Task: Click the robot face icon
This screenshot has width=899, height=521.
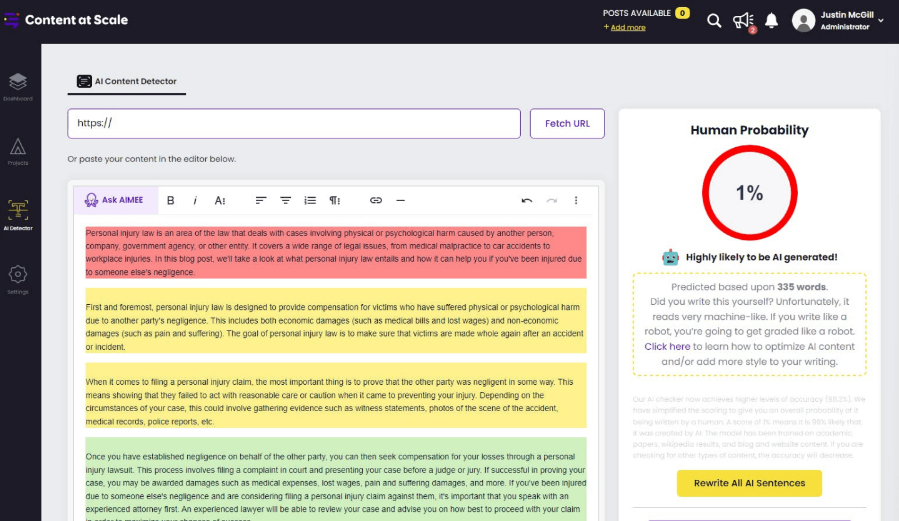Action: point(670,257)
